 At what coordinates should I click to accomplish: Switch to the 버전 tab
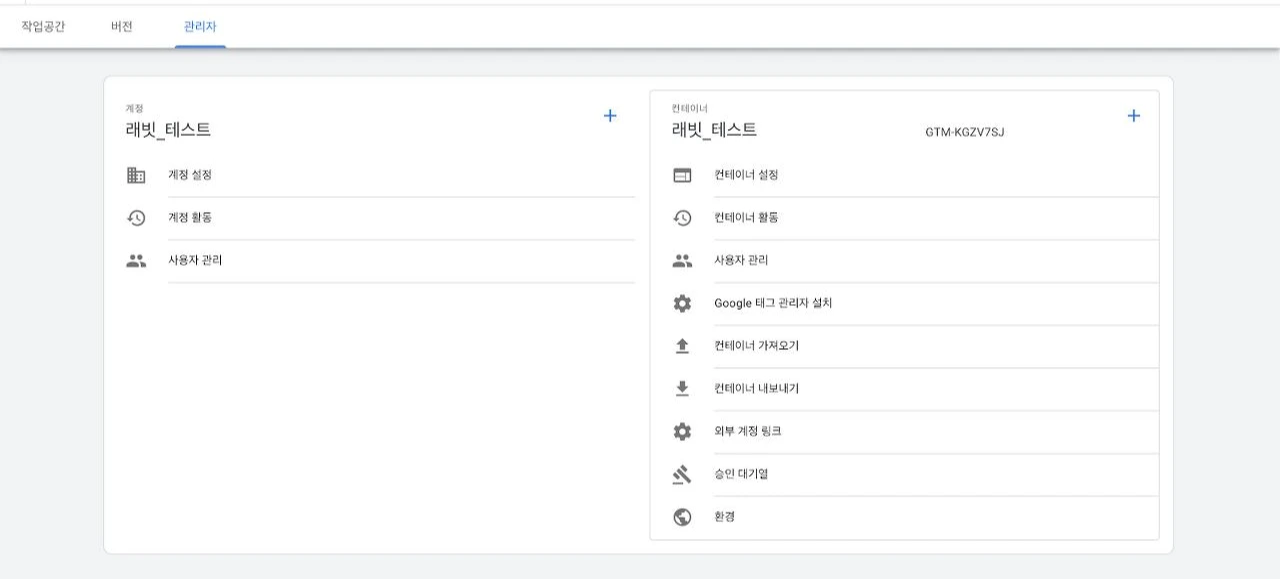[x=122, y=27]
